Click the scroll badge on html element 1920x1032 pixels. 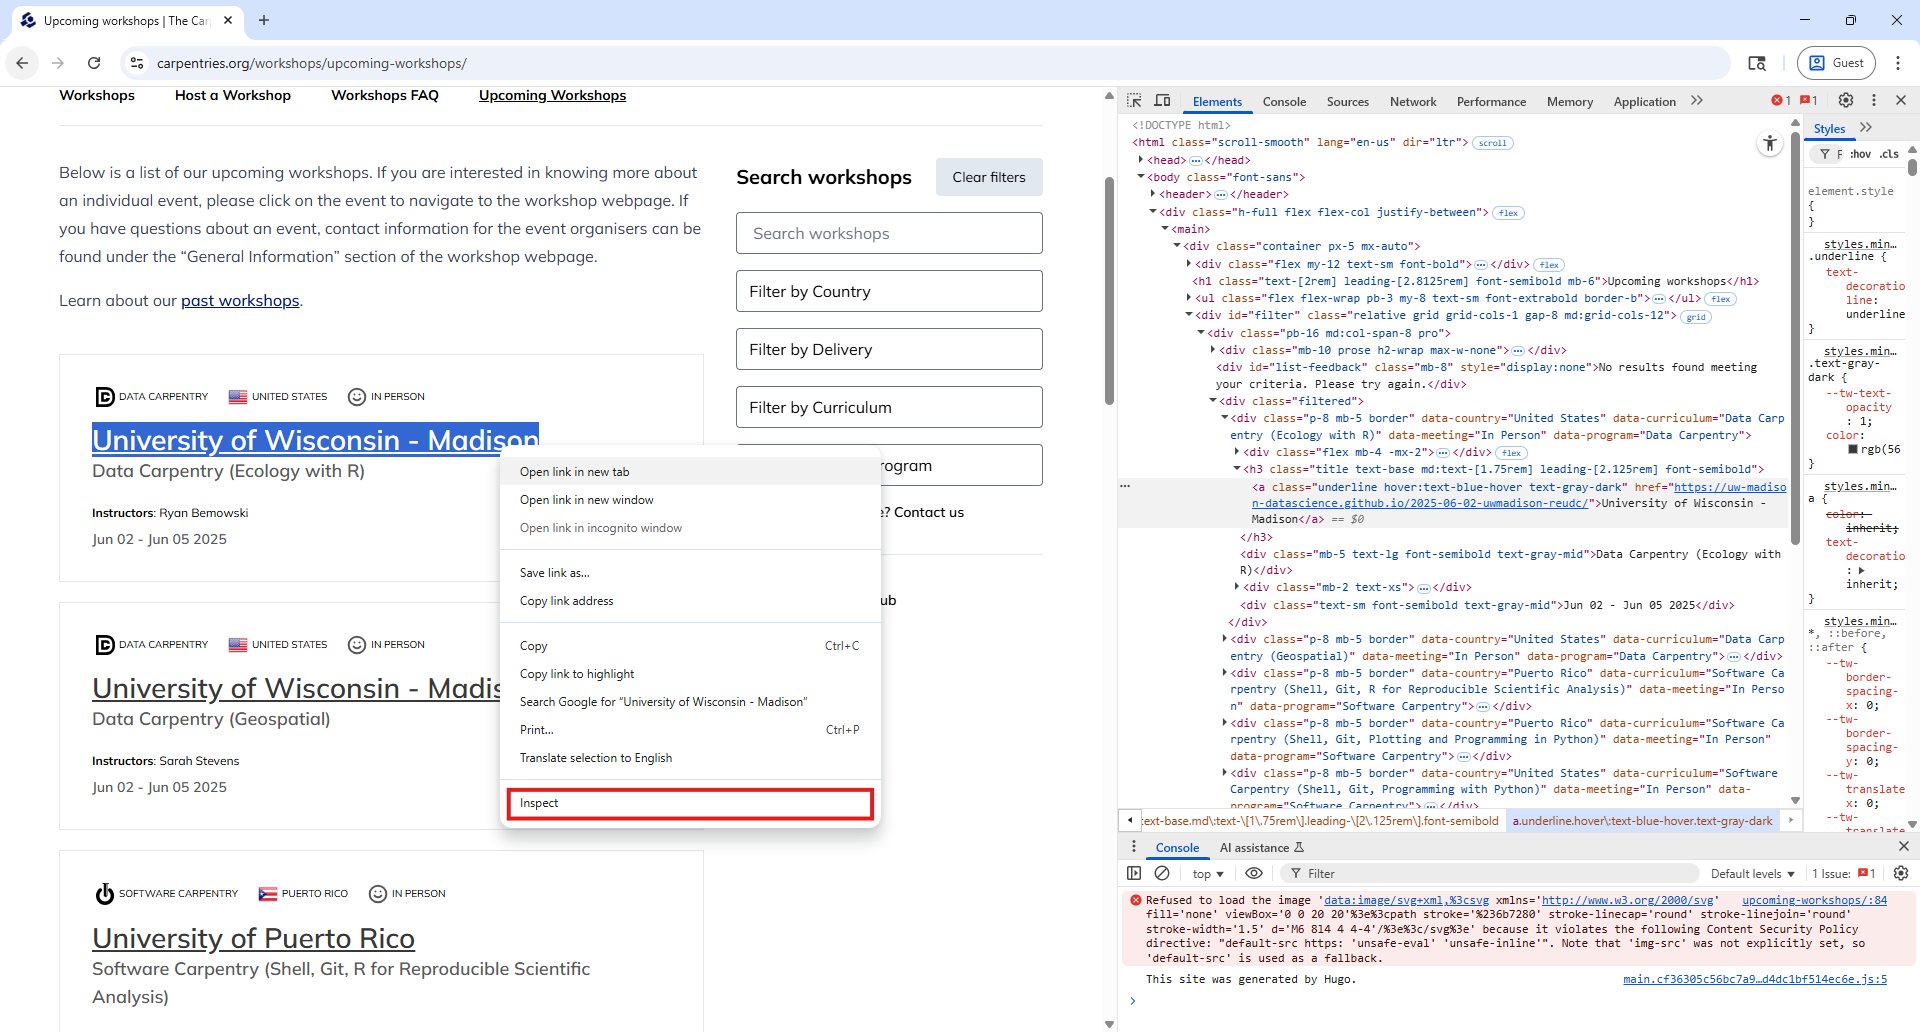pos(1493,143)
